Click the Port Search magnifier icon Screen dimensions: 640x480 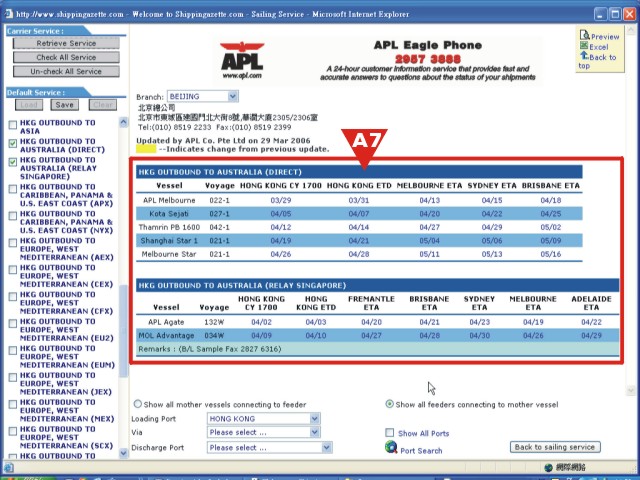click(391, 448)
